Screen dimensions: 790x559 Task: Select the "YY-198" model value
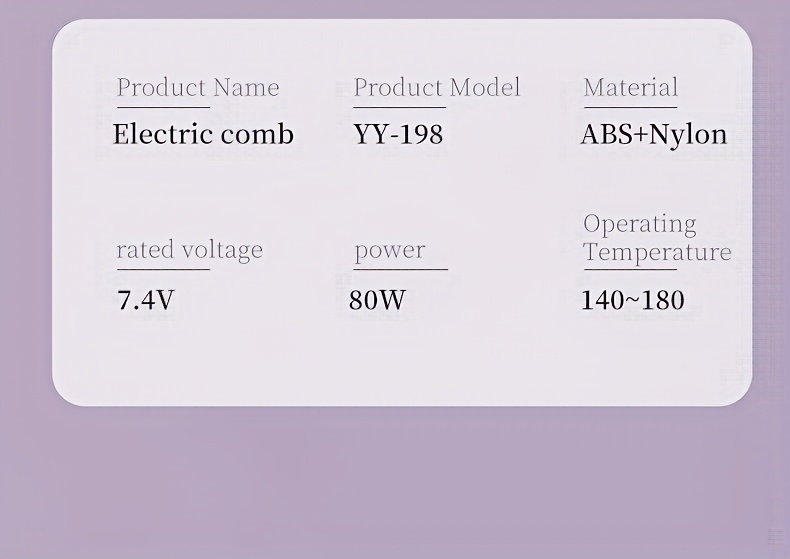(x=398, y=134)
